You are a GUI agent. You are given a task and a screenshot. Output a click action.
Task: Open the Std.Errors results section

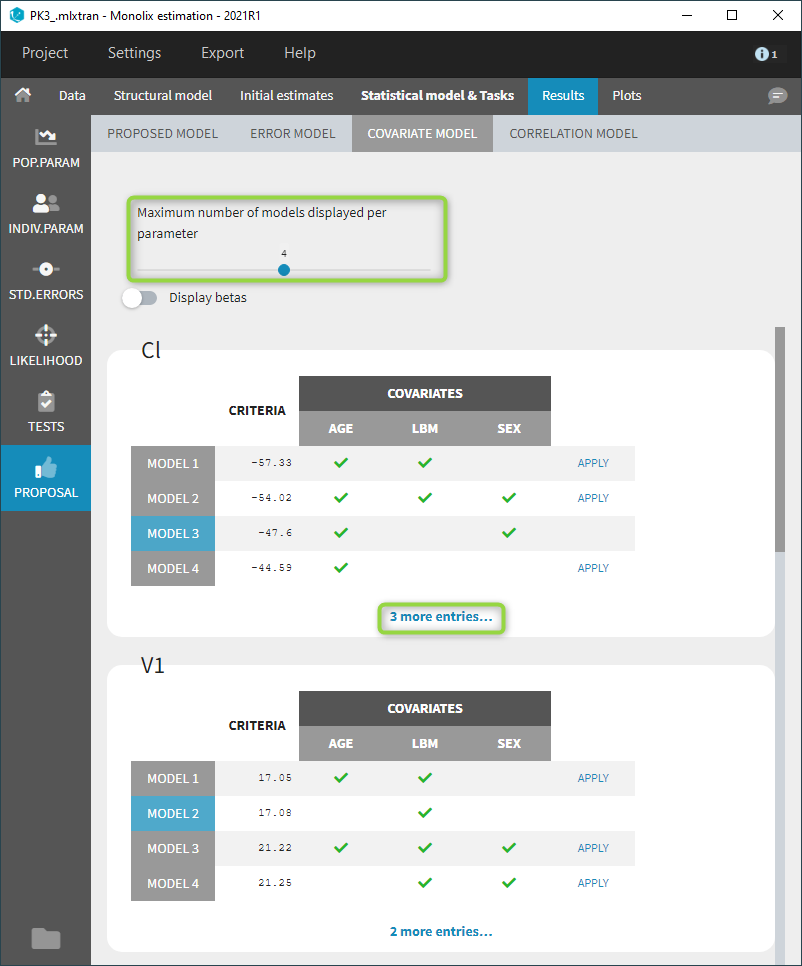coord(45,278)
